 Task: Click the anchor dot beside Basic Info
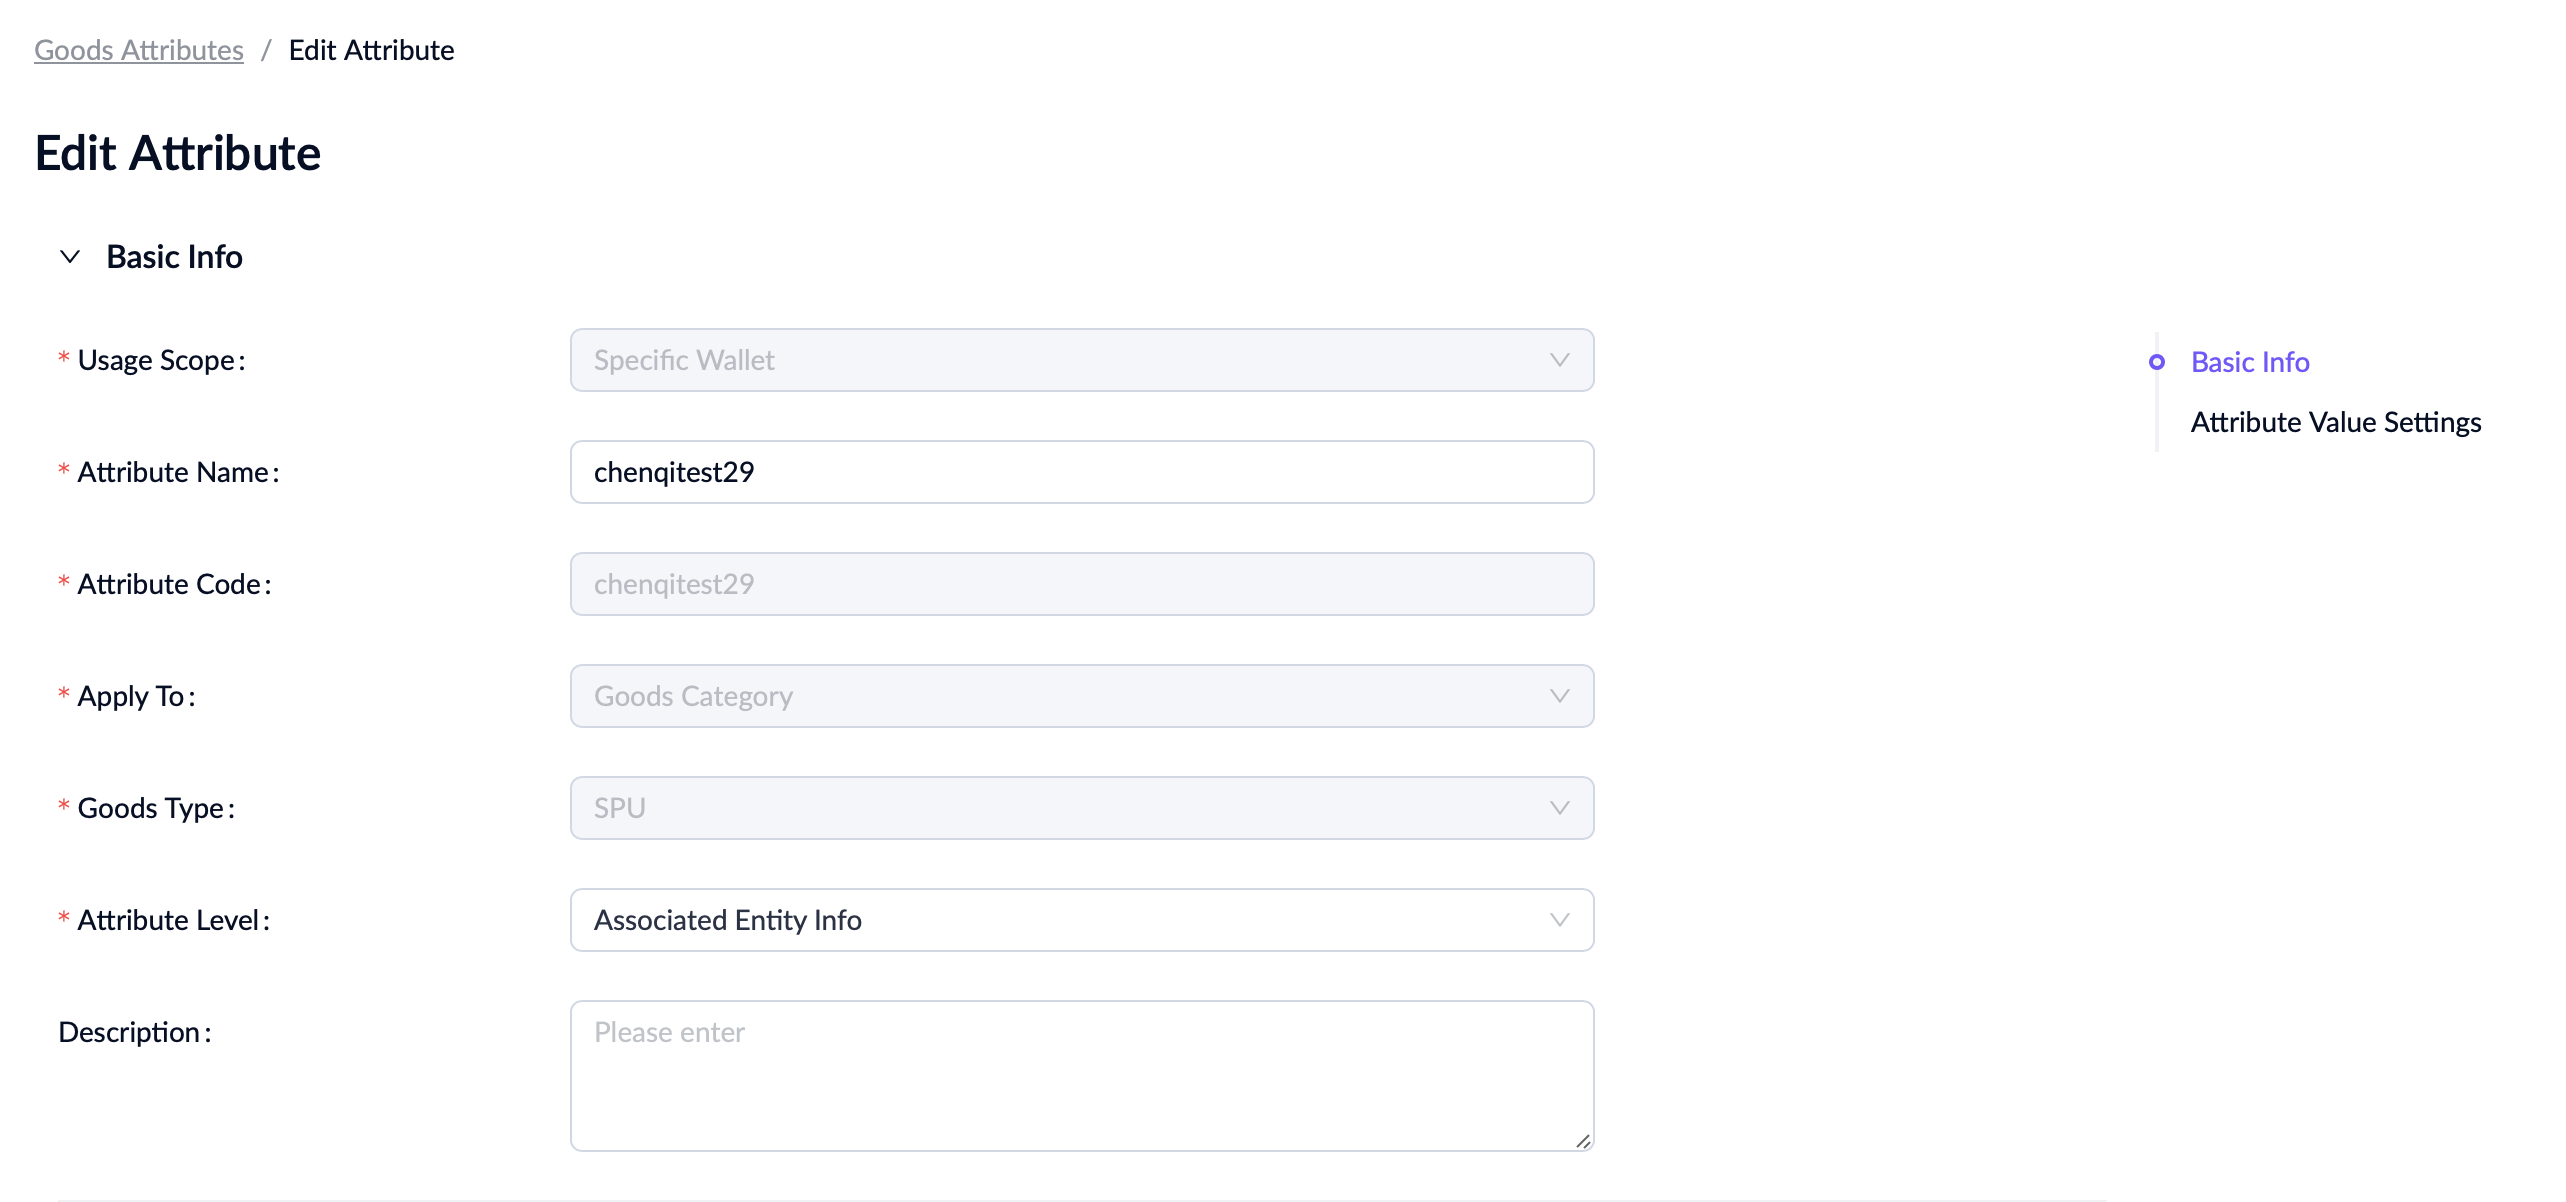tap(2157, 362)
